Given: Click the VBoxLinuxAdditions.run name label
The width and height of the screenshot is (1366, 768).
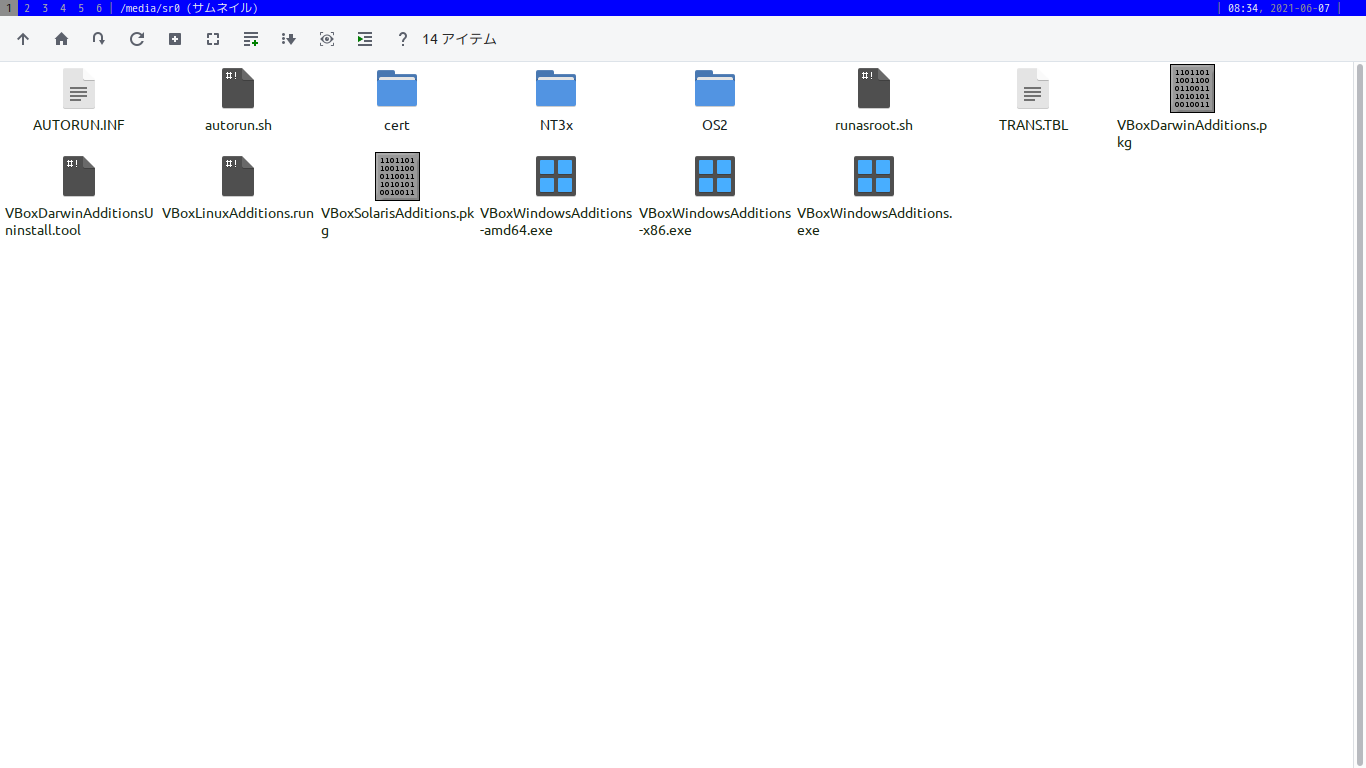Looking at the screenshot, I should click(x=238, y=213).
